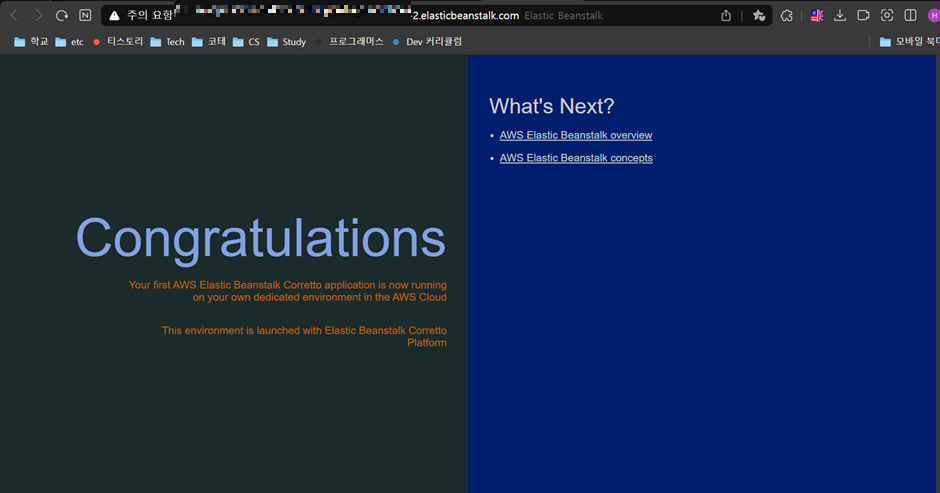
Task: Toggle the split view sidebar icon
Action: [910, 16]
